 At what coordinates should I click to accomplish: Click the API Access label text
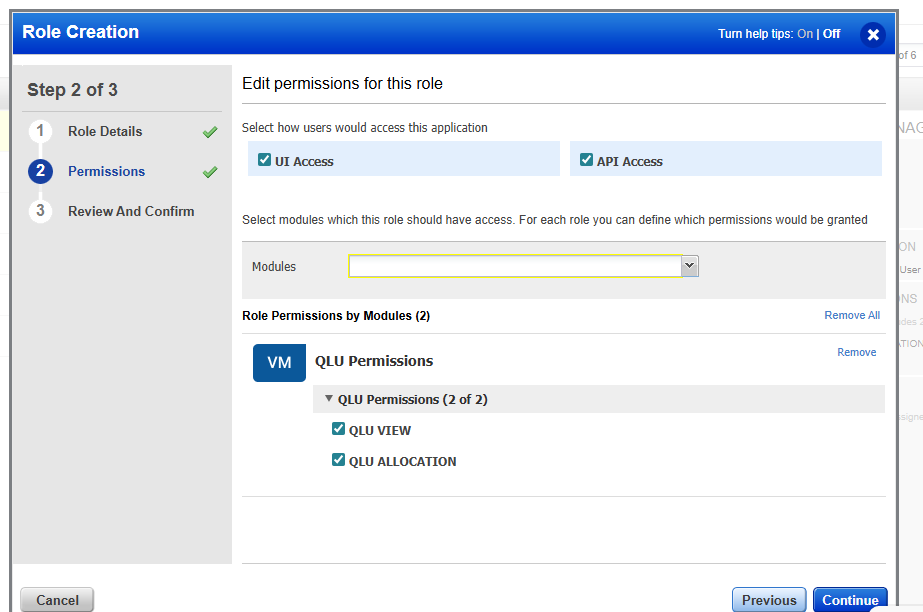coord(629,161)
